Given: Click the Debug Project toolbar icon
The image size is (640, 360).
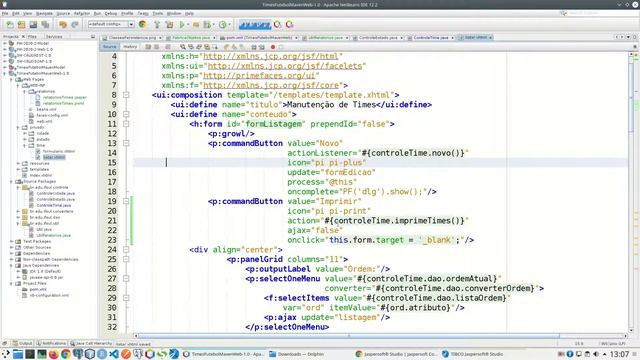Looking at the screenshot, I should [208, 25].
